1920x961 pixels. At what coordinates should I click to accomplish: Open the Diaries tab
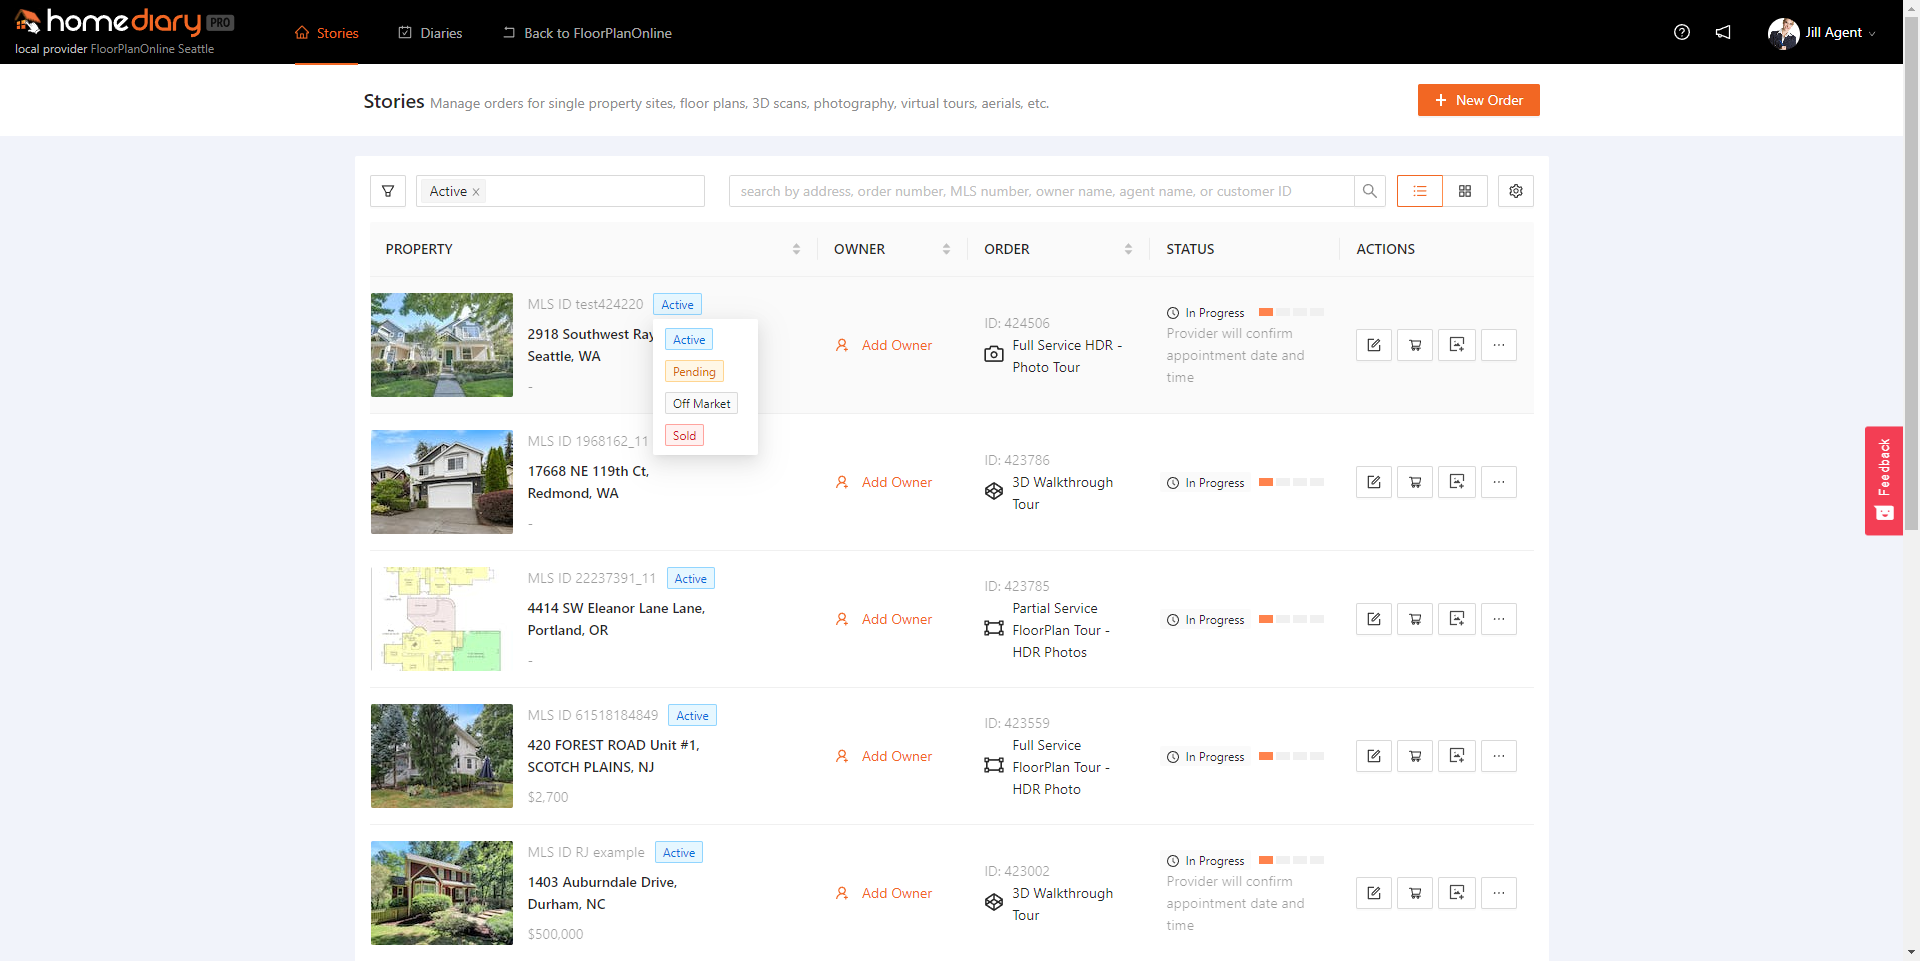click(x=430, y=33)
